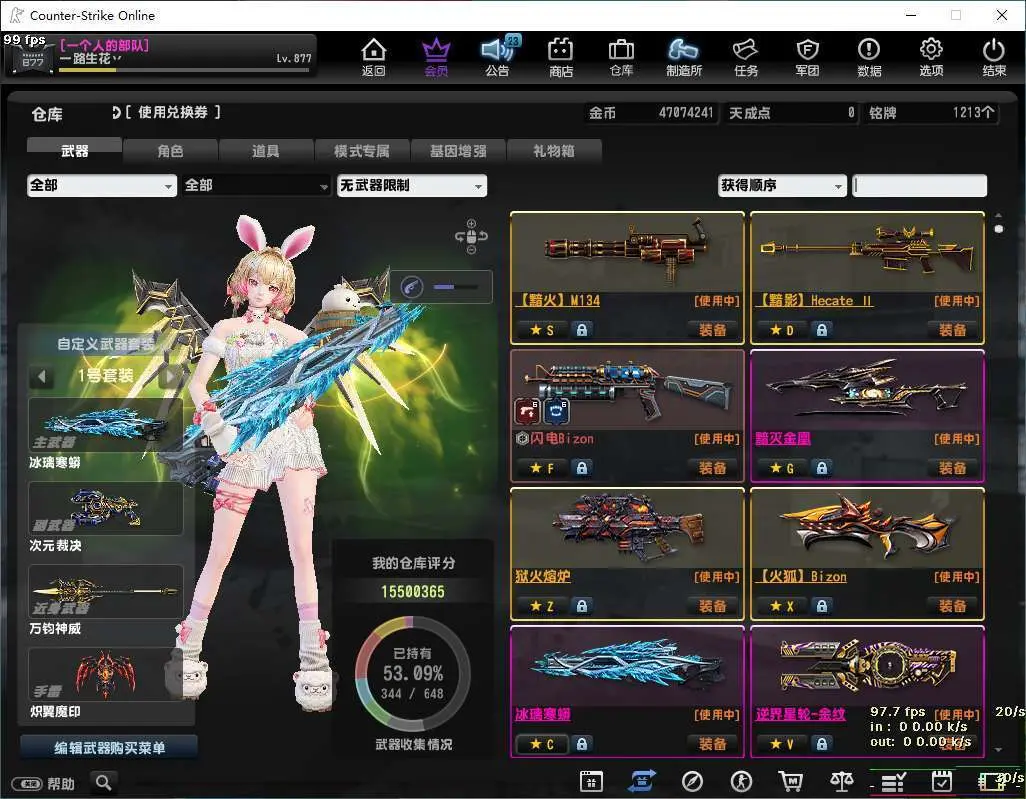Click the weapon list scroll-down arrow
This screenshot has height=799, width=1026.
(x=998, y=750)
